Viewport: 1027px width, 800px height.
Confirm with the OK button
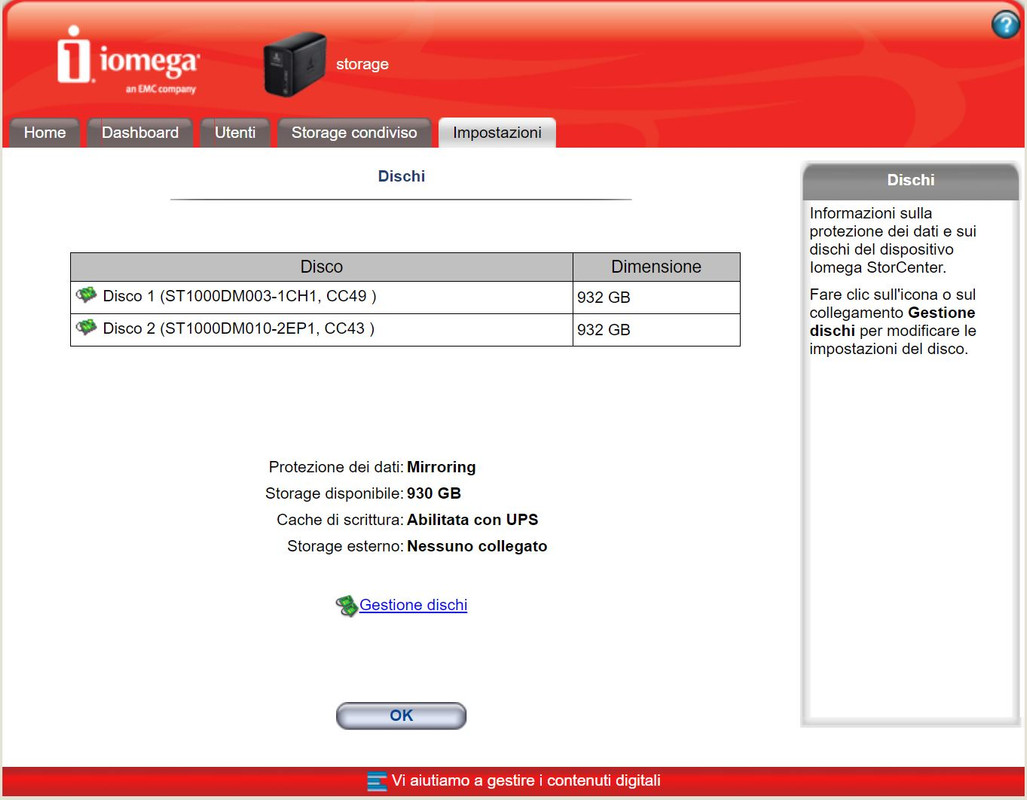[401, 715]
